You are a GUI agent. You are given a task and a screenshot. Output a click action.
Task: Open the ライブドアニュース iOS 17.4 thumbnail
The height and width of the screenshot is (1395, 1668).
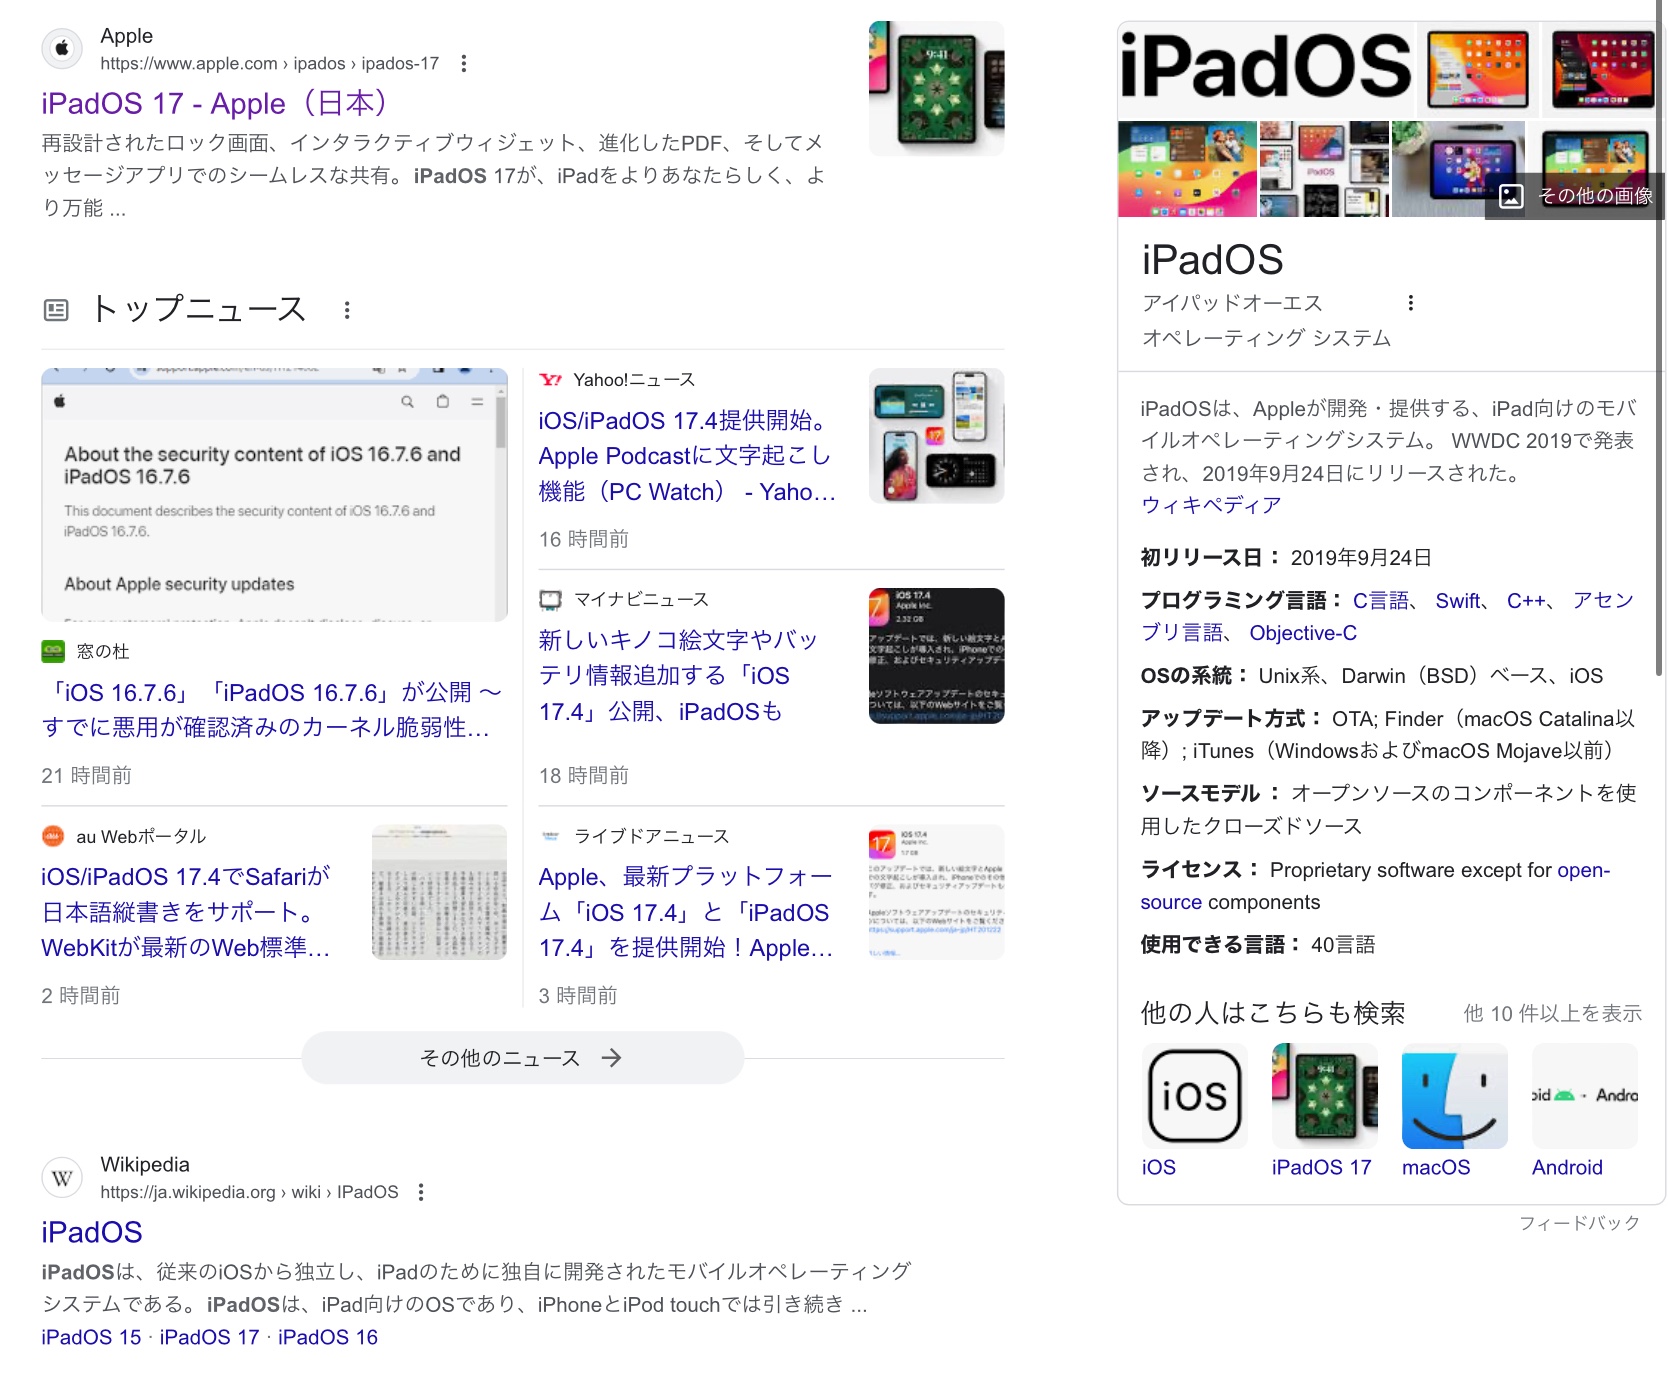pyautogui.click(x=936, y=892)
